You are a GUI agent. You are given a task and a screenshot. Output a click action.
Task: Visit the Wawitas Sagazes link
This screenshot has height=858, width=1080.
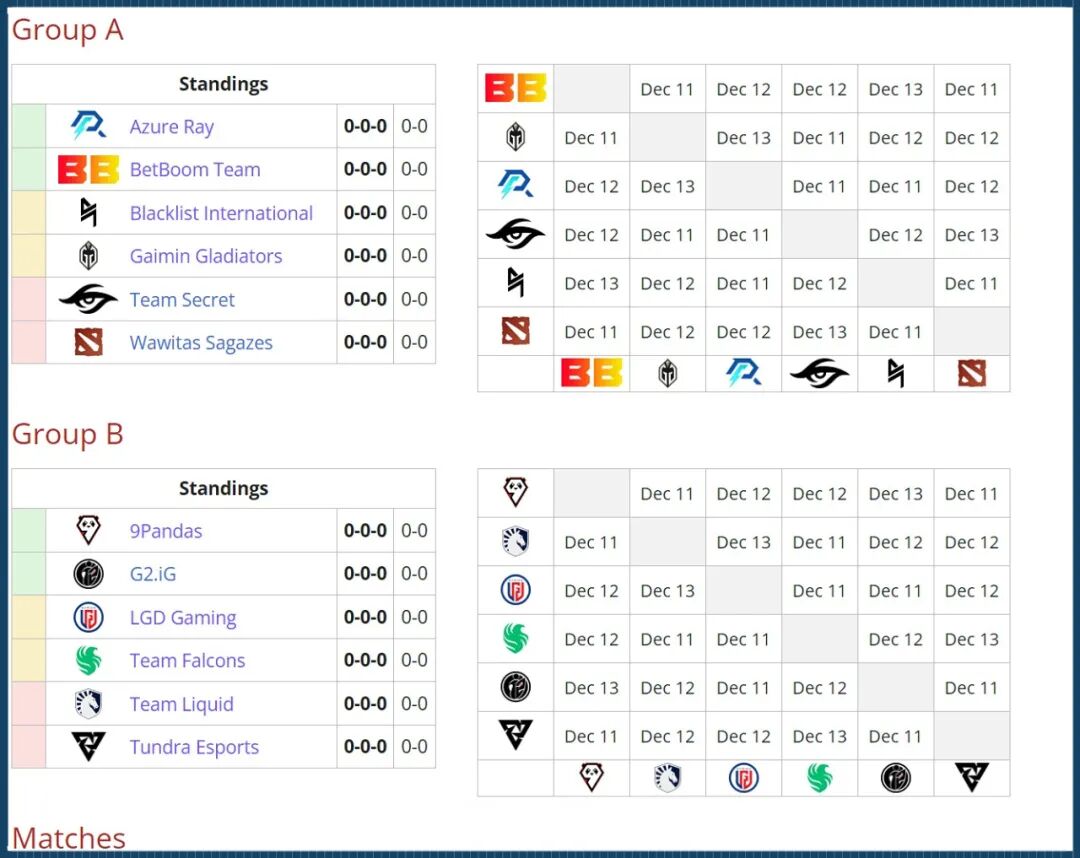[x=201, y=343]
